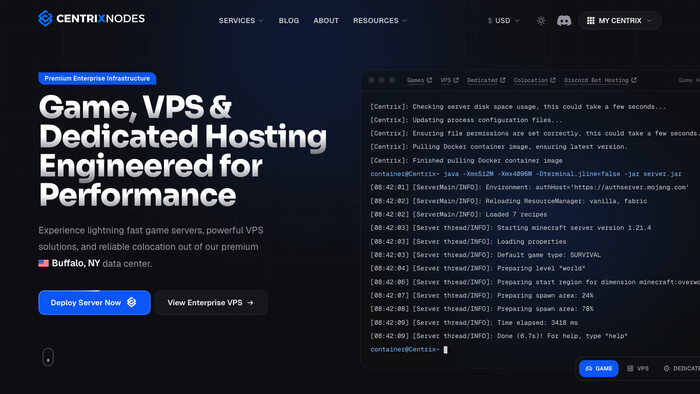The height and width of the screenshot is (394, 700).
Task: Click the Premium Enterprise Infrastructure badge
Action: click(x=97, y=78)
